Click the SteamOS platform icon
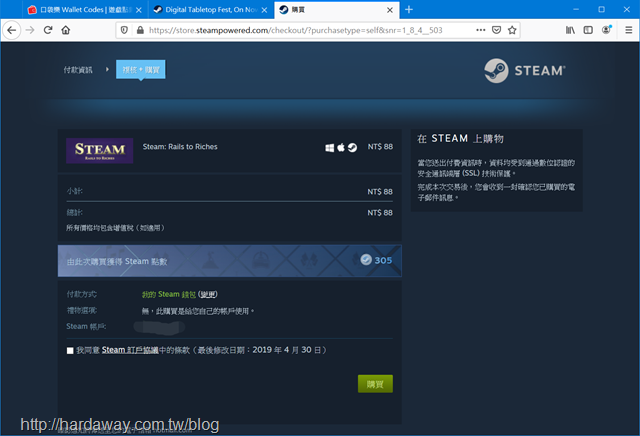640x436 pixels. point(352,147)
